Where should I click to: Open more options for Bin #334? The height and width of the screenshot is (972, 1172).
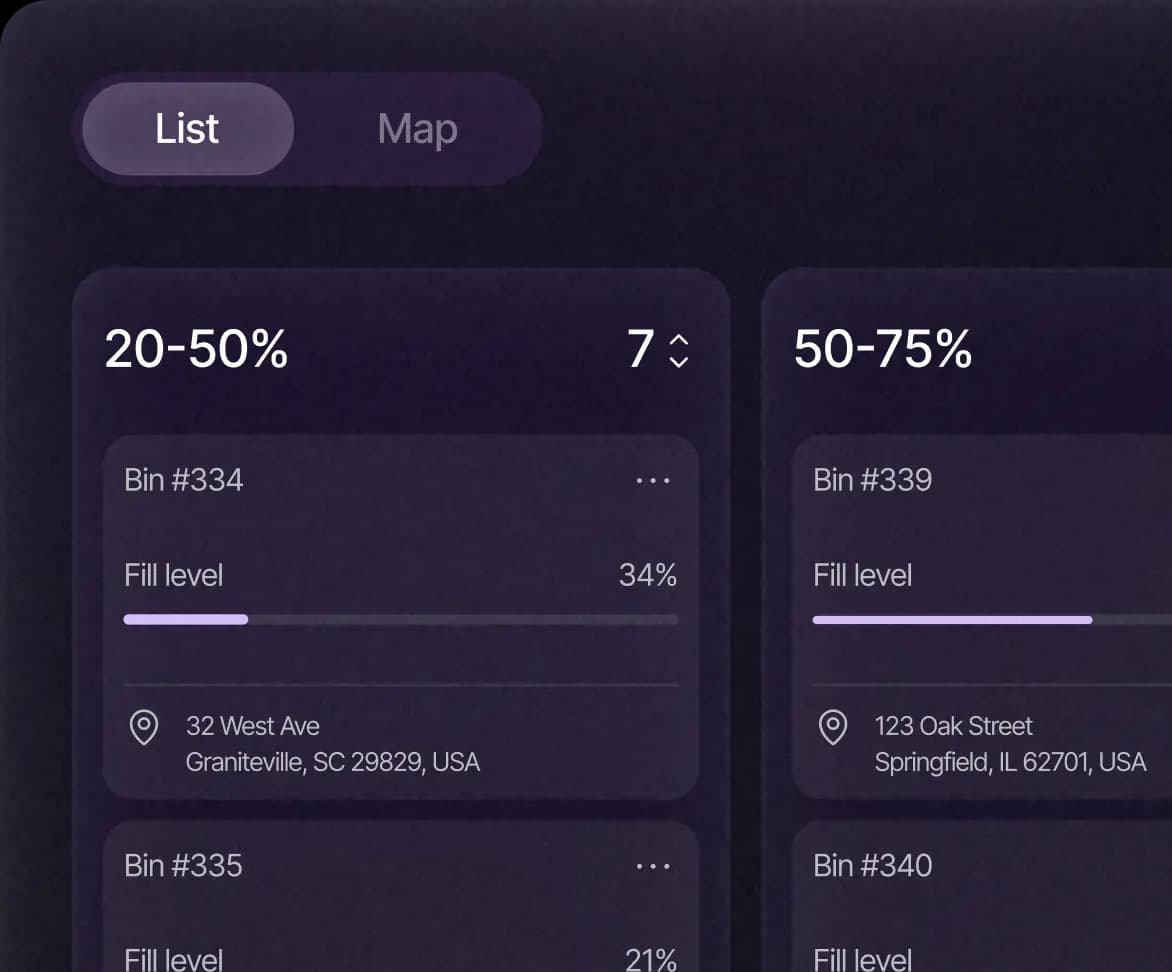pyautogui.click(x=653, y=481)
